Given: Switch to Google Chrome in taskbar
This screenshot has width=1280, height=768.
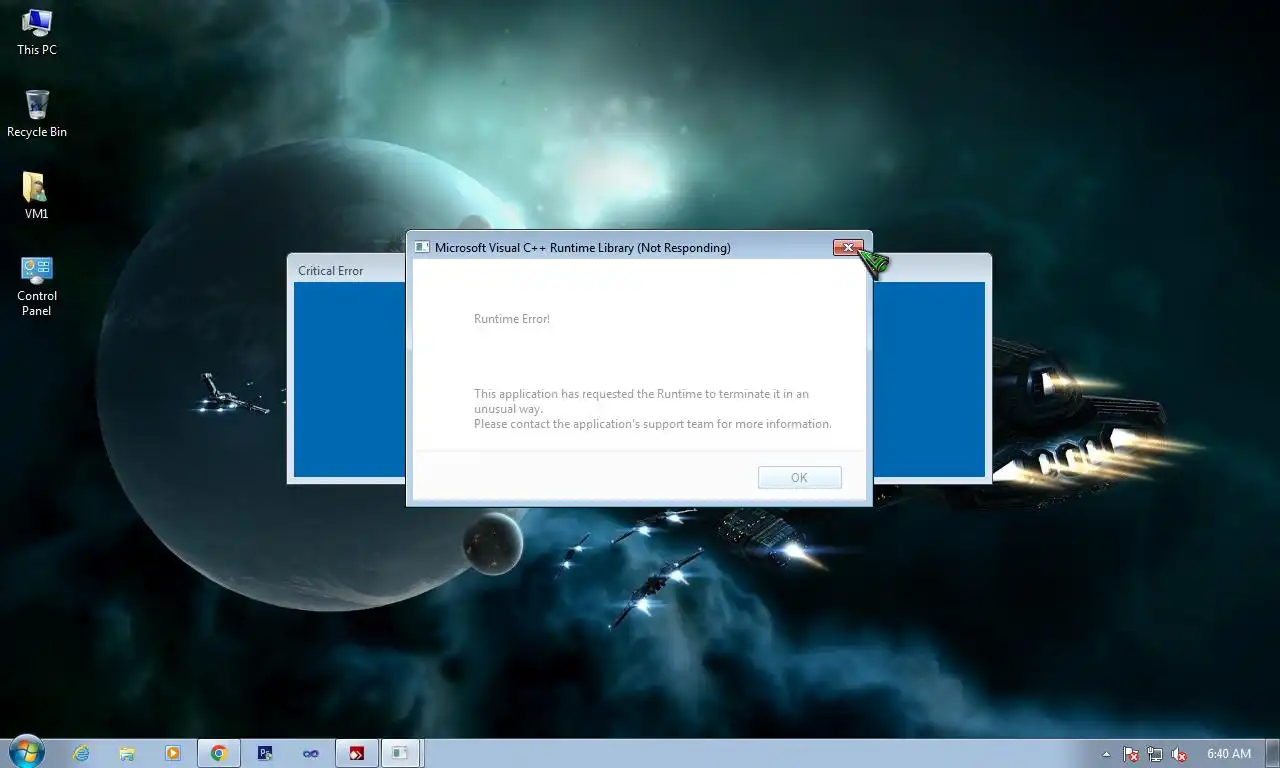Looking at the screenshot, I should (x=219, y=753).
